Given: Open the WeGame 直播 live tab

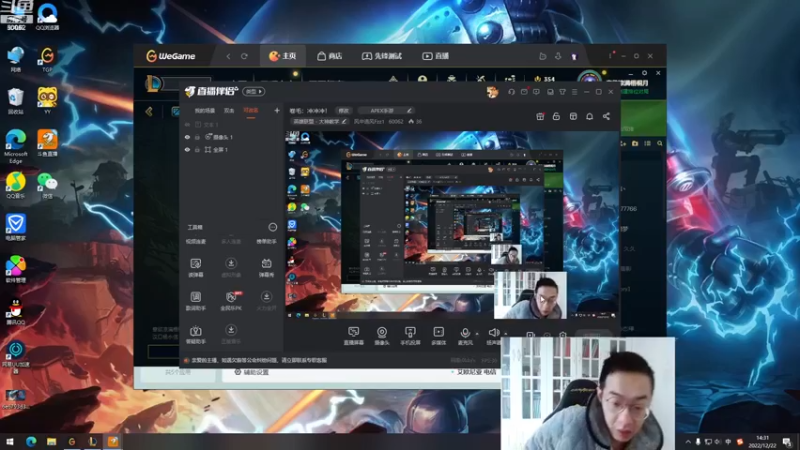Looking at the screenshot, I should click(x=436, y=56).
